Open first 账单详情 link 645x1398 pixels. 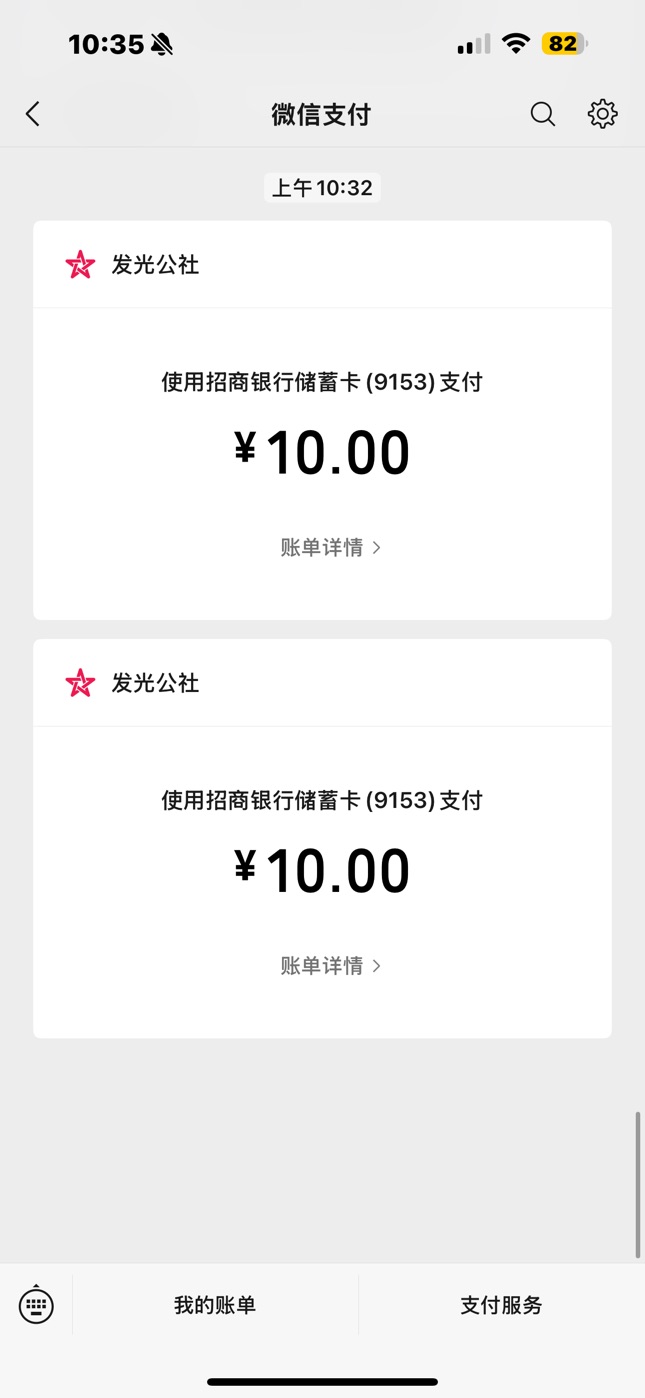322,548
